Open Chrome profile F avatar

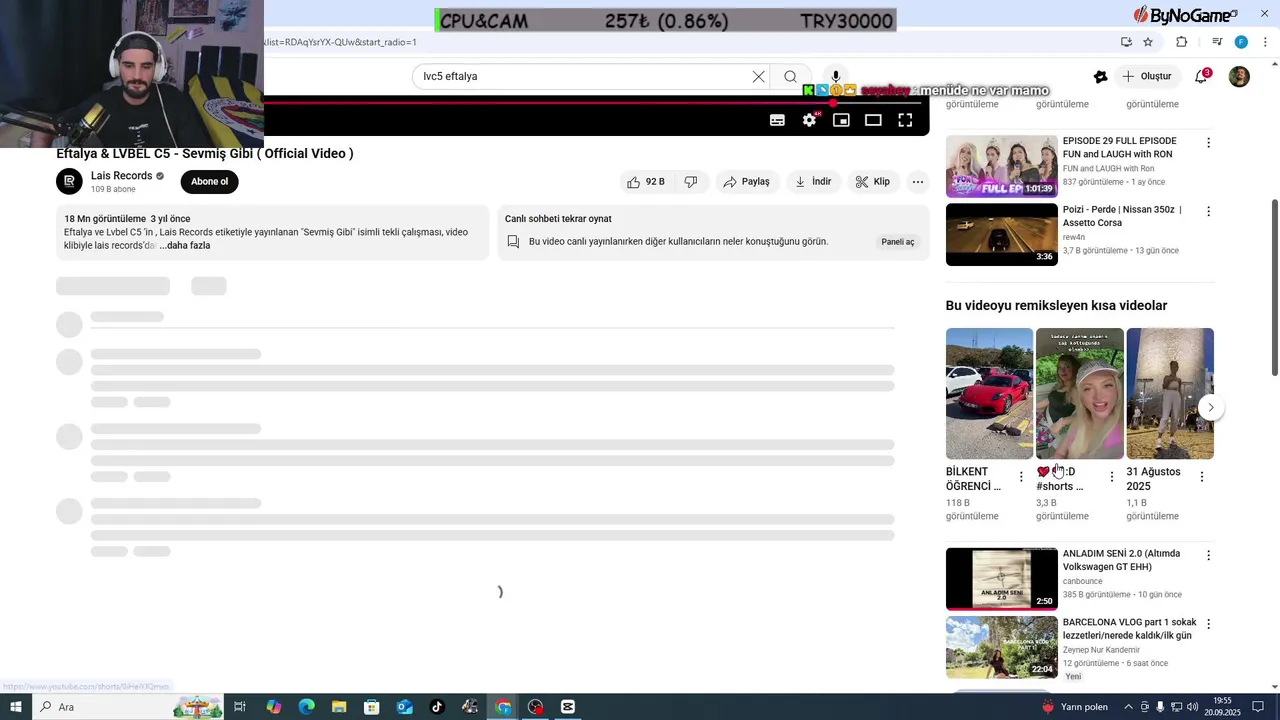tap(1241, 42)
